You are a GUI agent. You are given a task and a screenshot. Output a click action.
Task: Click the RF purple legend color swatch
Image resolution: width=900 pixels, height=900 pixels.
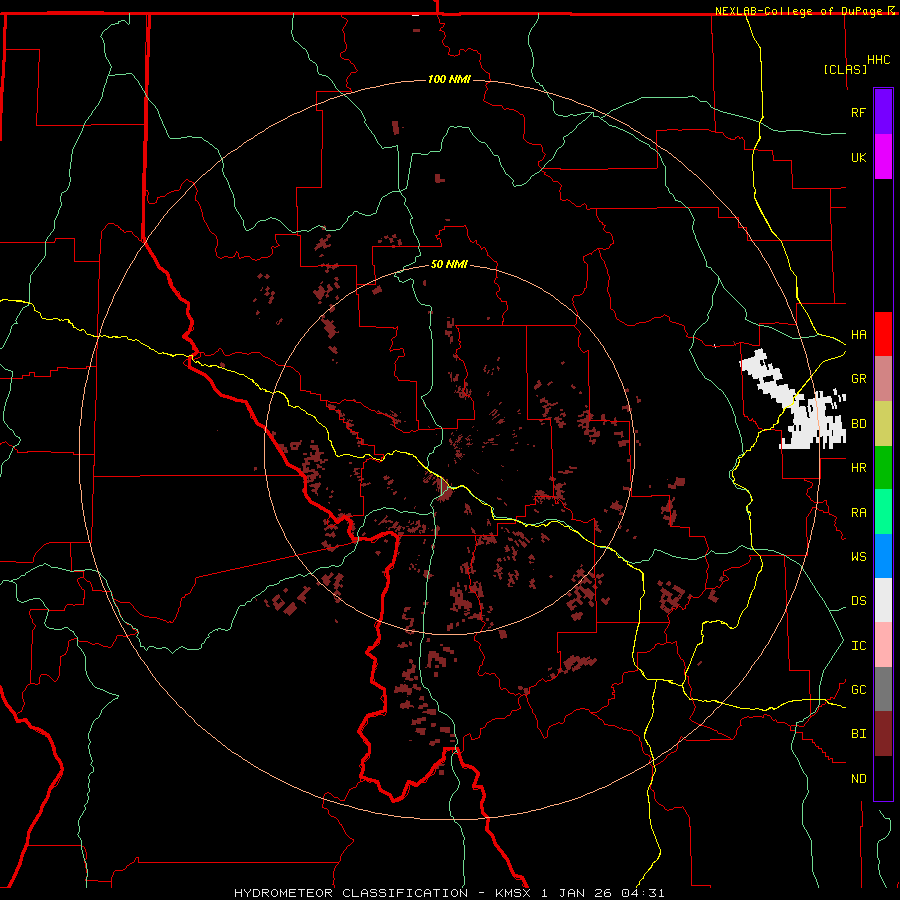click(x=883, y=112)
